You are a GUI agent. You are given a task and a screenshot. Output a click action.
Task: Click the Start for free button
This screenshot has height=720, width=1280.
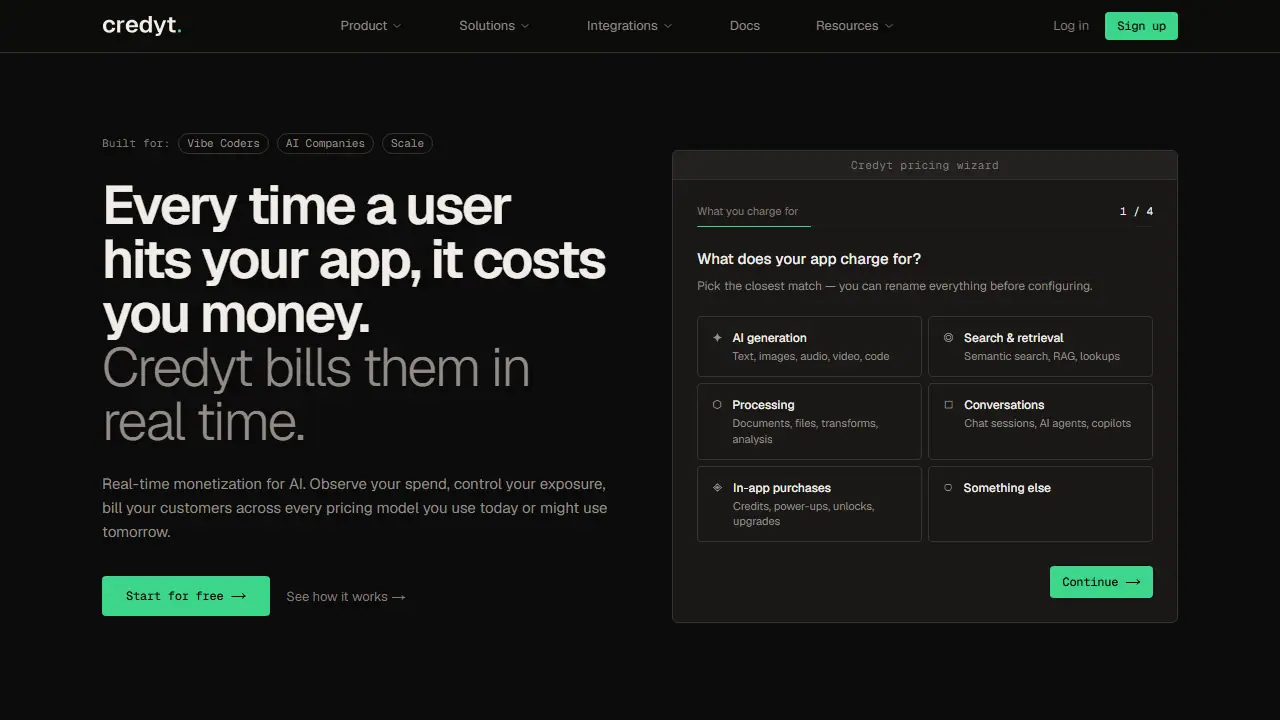186,596
